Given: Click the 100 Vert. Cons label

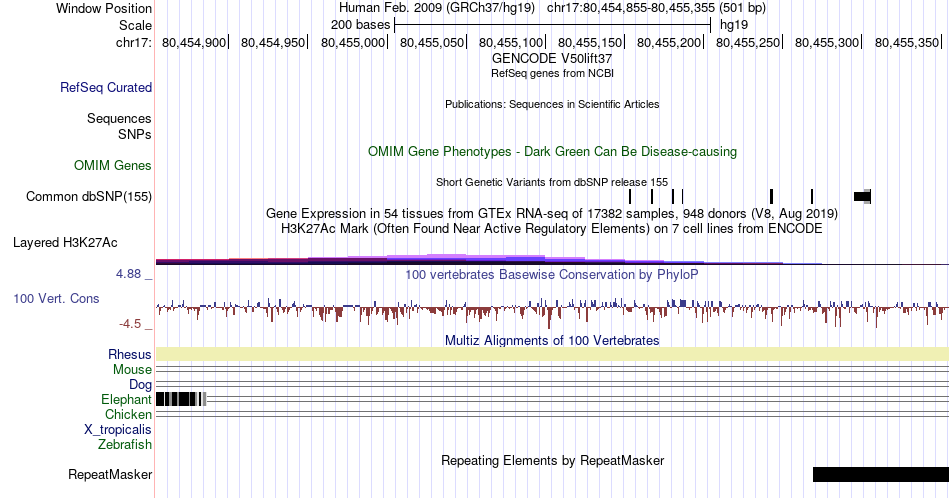Looking at the screenshot, I should tap(56, 298).
